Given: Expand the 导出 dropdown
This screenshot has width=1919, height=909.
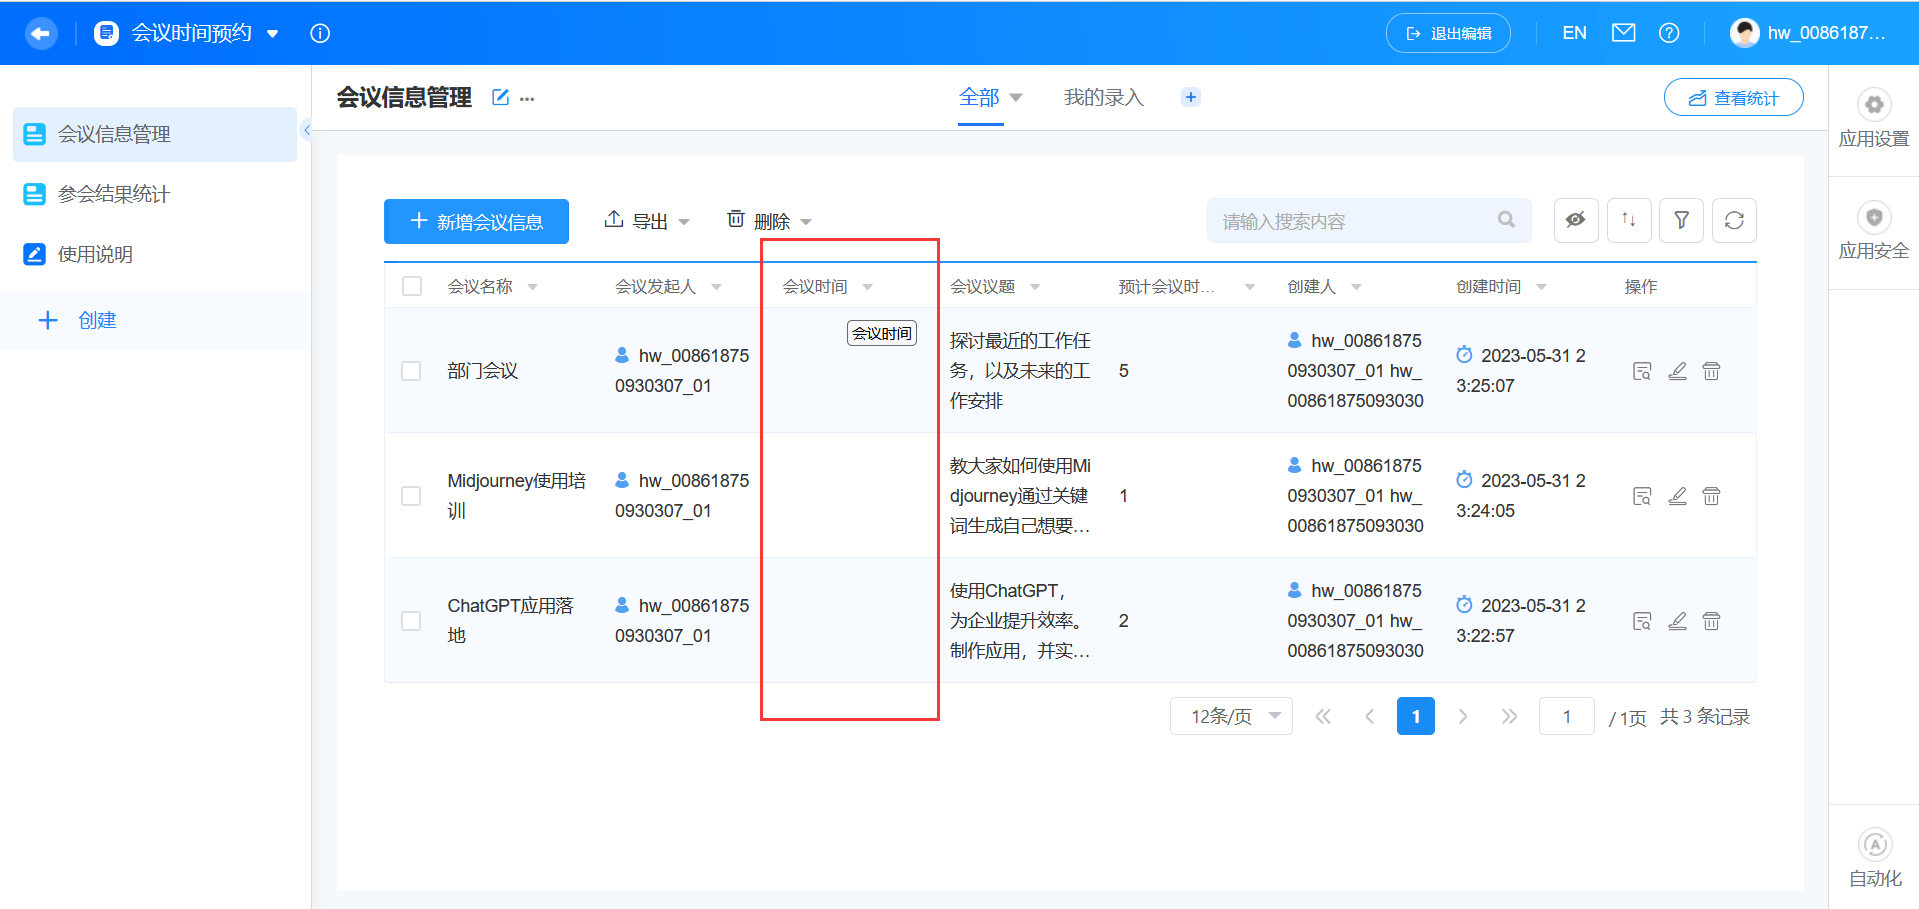Looking at the screenshot, I should pos(684,220).
